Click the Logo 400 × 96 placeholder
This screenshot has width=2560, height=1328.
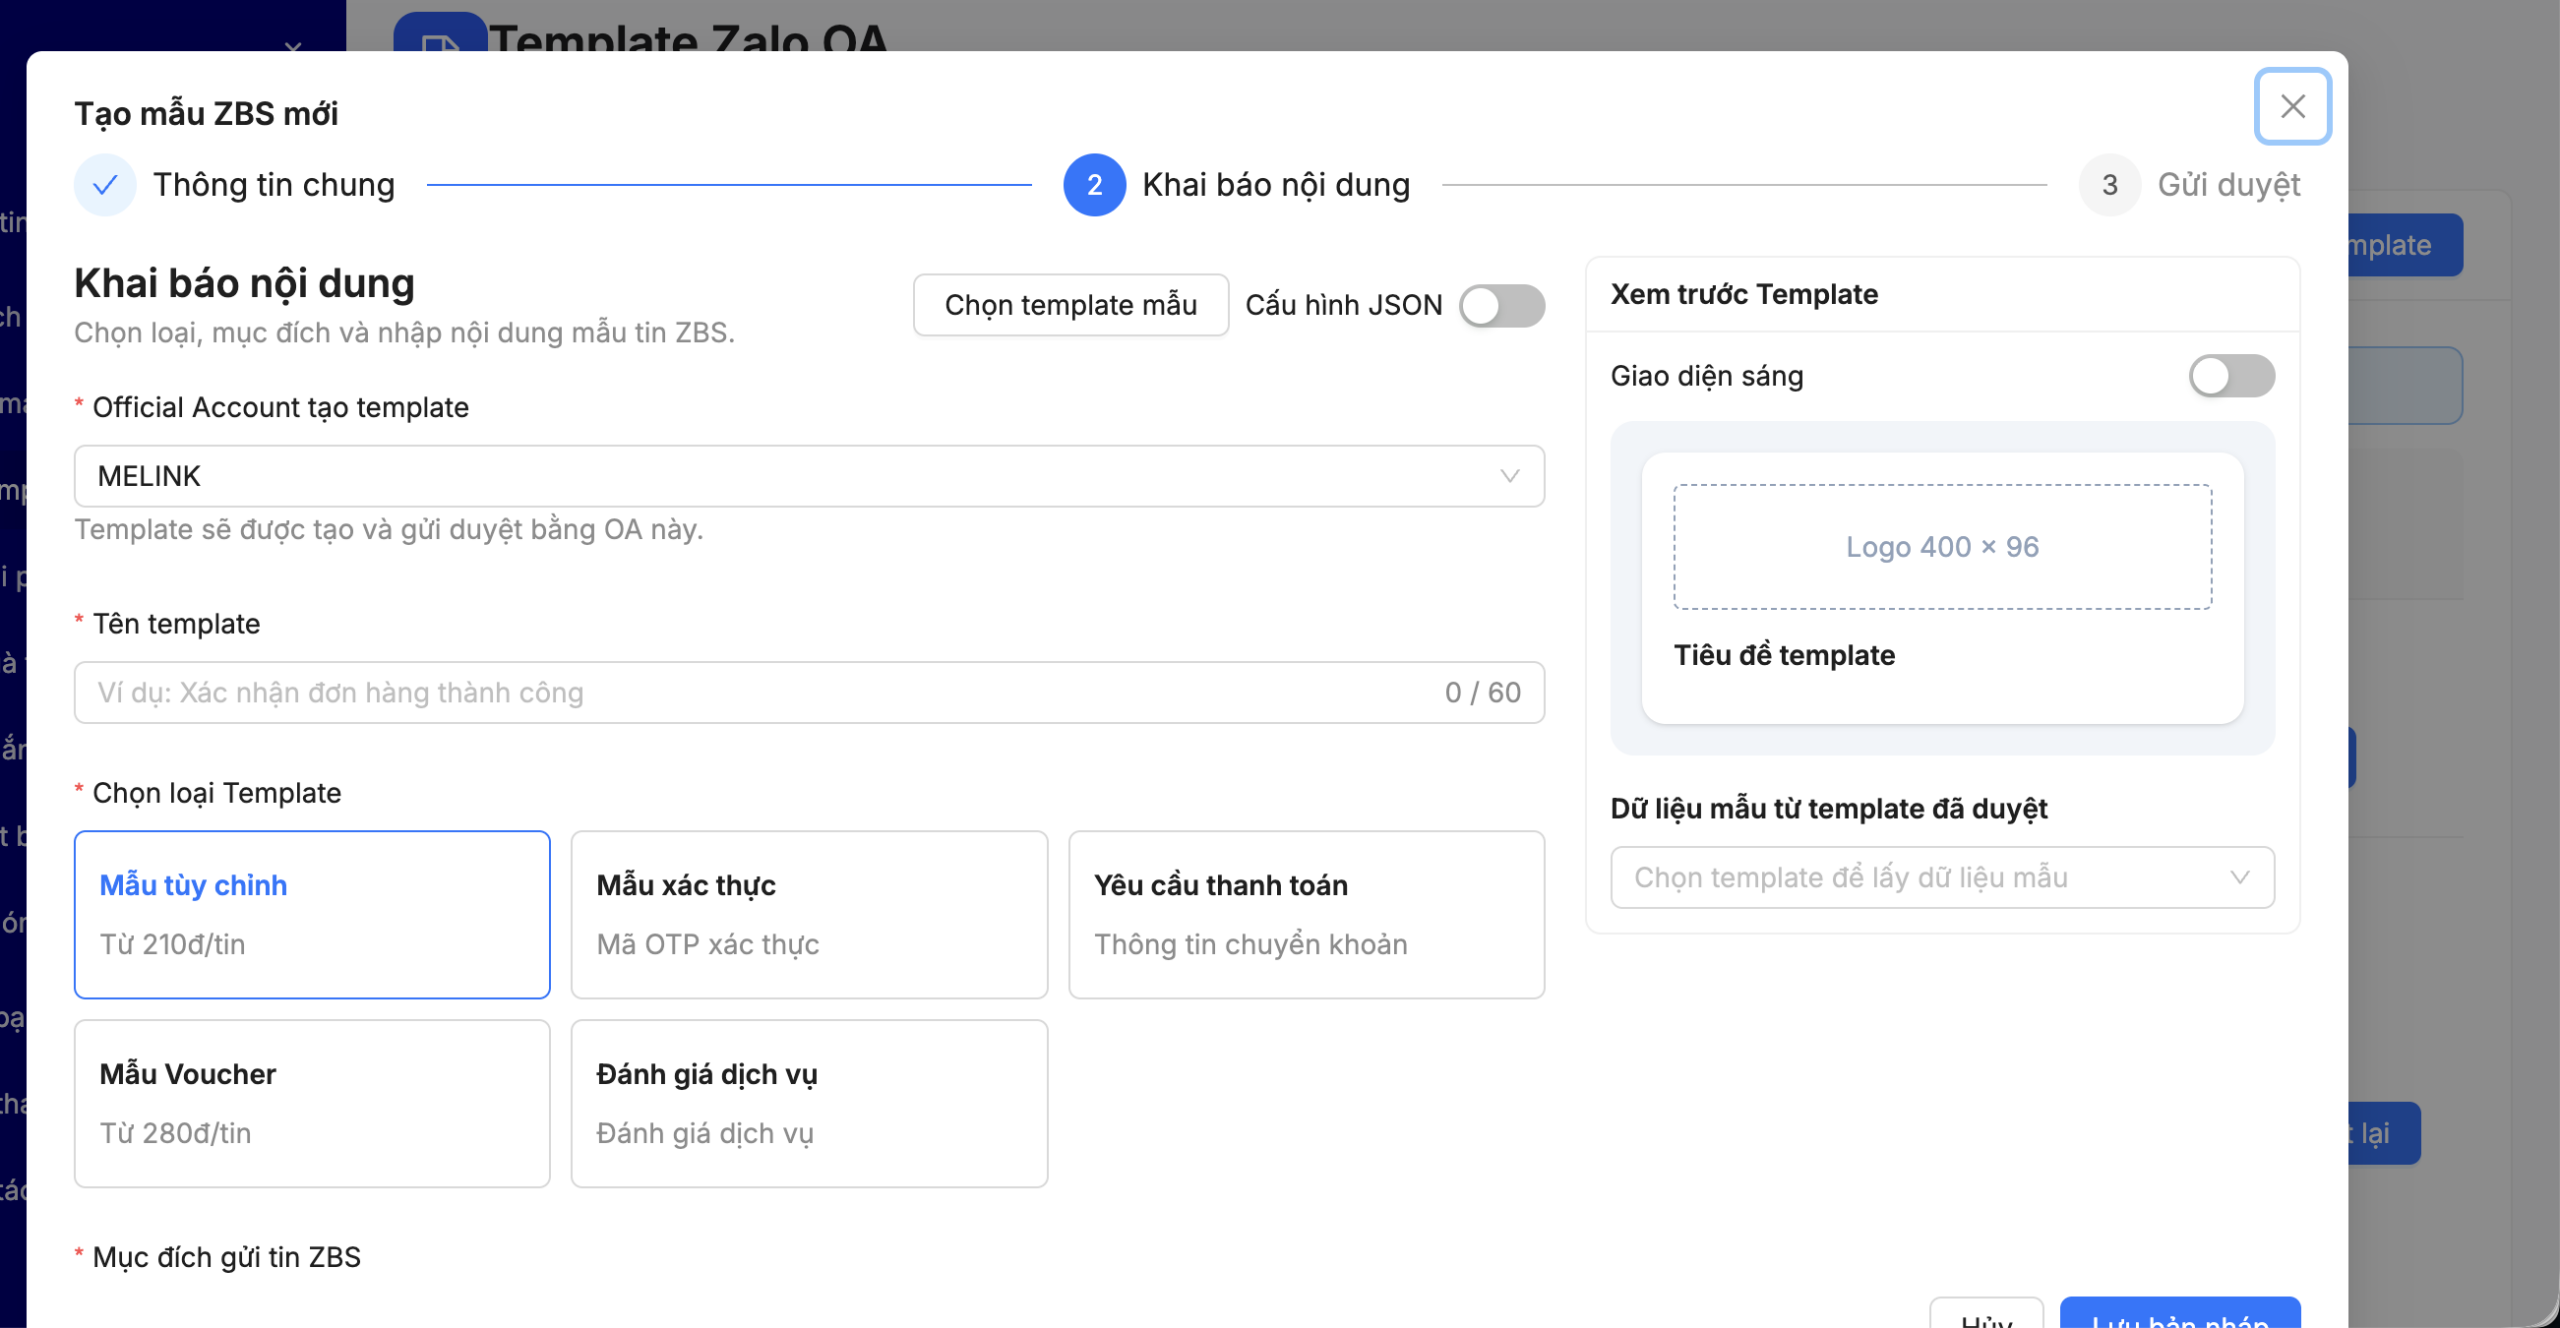(x=1942, y=547)
